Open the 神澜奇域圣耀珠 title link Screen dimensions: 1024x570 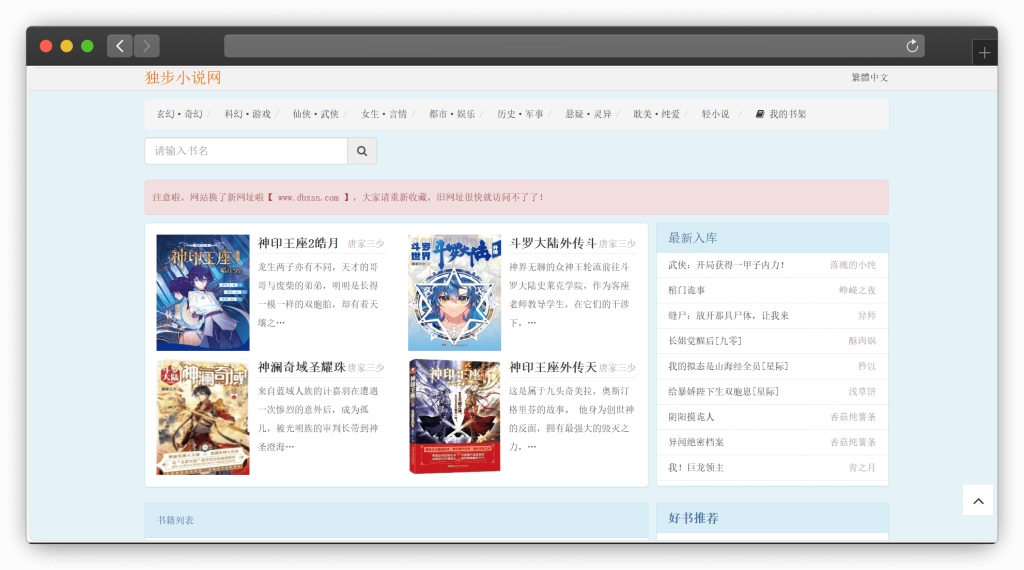click(x=302, y=367)
